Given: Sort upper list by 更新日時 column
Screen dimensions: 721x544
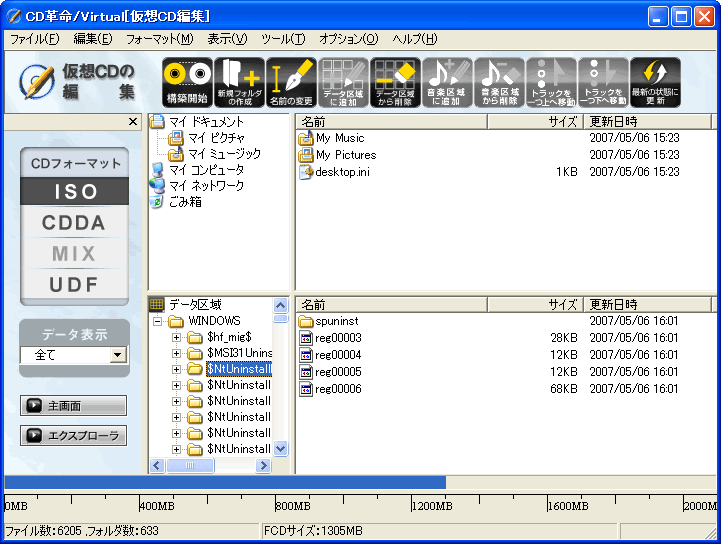Looking at the screenshot, I should click(x=647, y=122).
